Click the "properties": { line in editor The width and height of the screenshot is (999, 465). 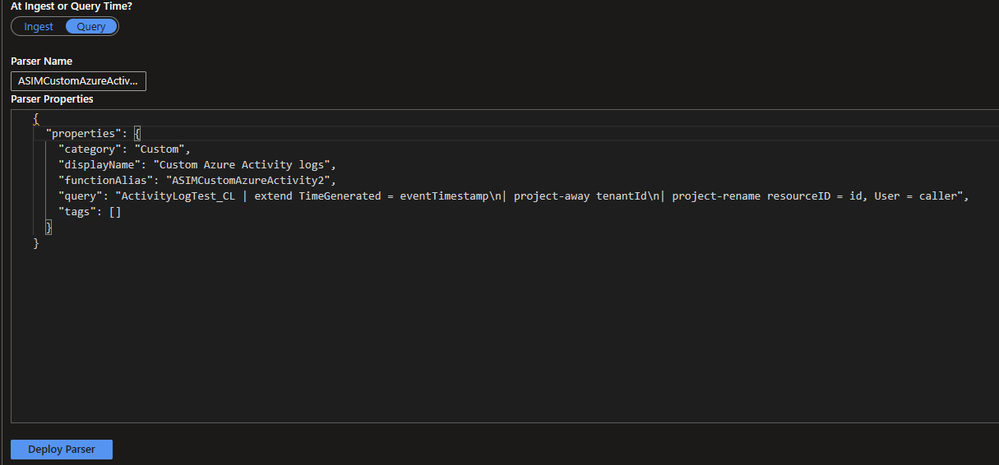tap(93, 133)
